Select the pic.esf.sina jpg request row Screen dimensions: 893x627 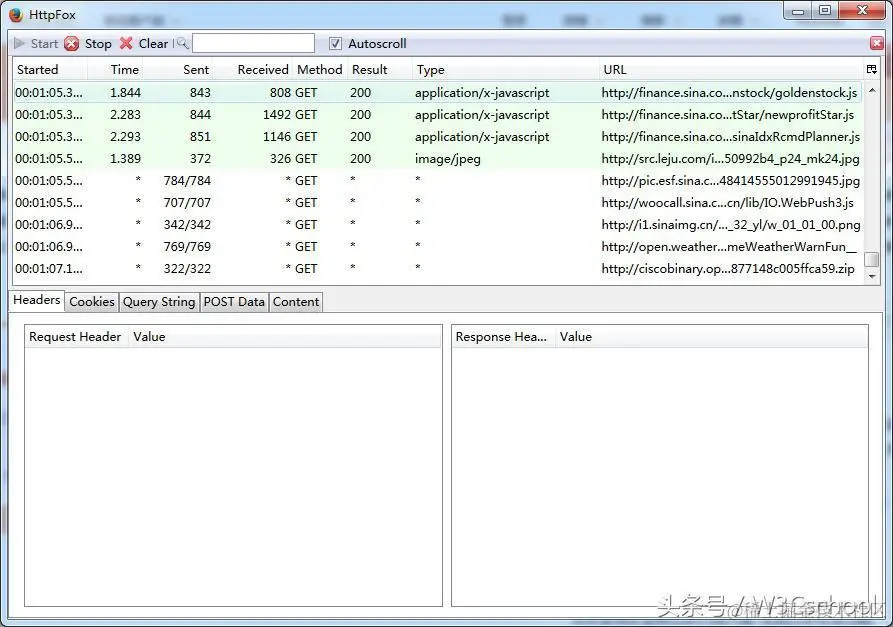[437, 181]
